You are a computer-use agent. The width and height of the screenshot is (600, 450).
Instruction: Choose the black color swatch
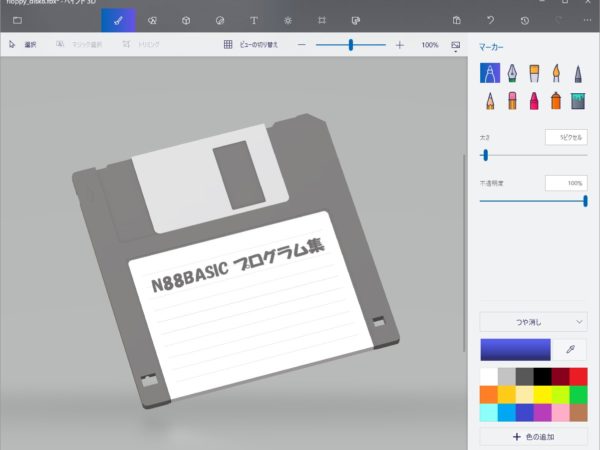pos(543,377)
